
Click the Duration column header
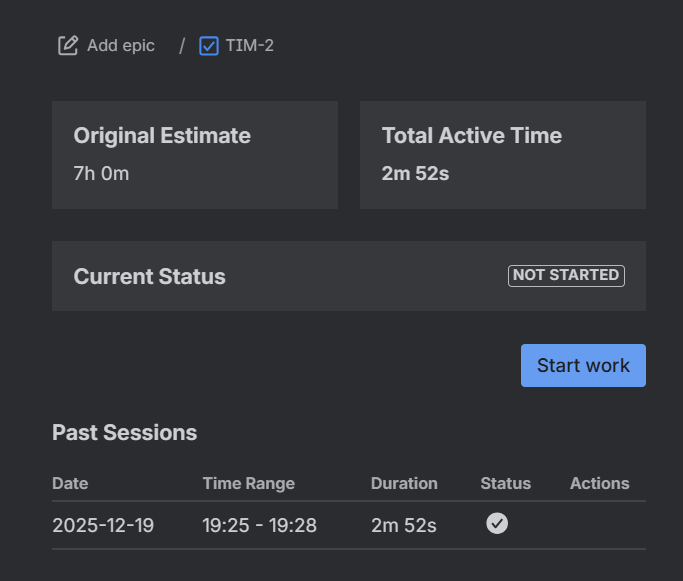(404, 483)
